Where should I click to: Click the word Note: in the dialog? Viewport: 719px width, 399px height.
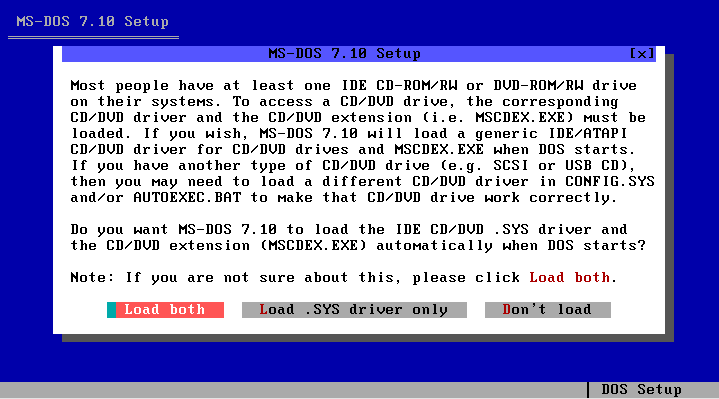92,277
